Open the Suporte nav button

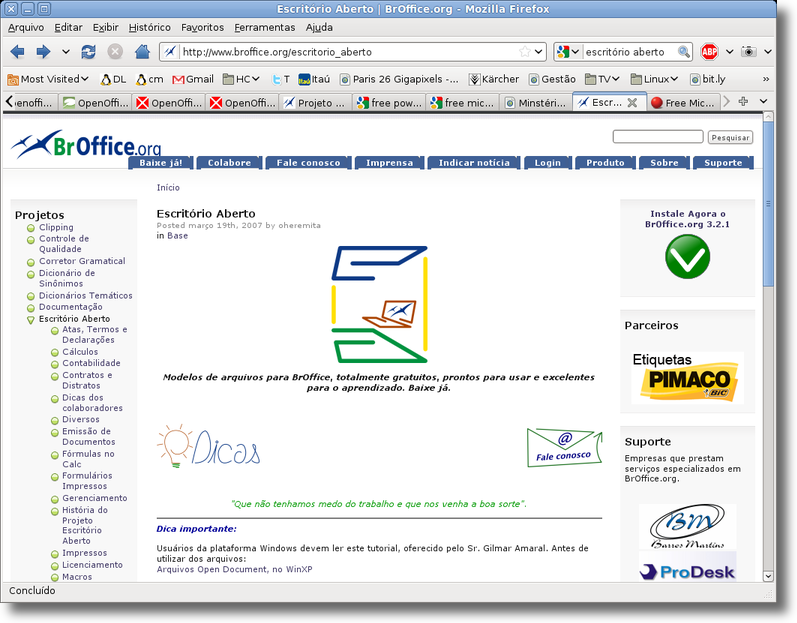pos(723,163)
